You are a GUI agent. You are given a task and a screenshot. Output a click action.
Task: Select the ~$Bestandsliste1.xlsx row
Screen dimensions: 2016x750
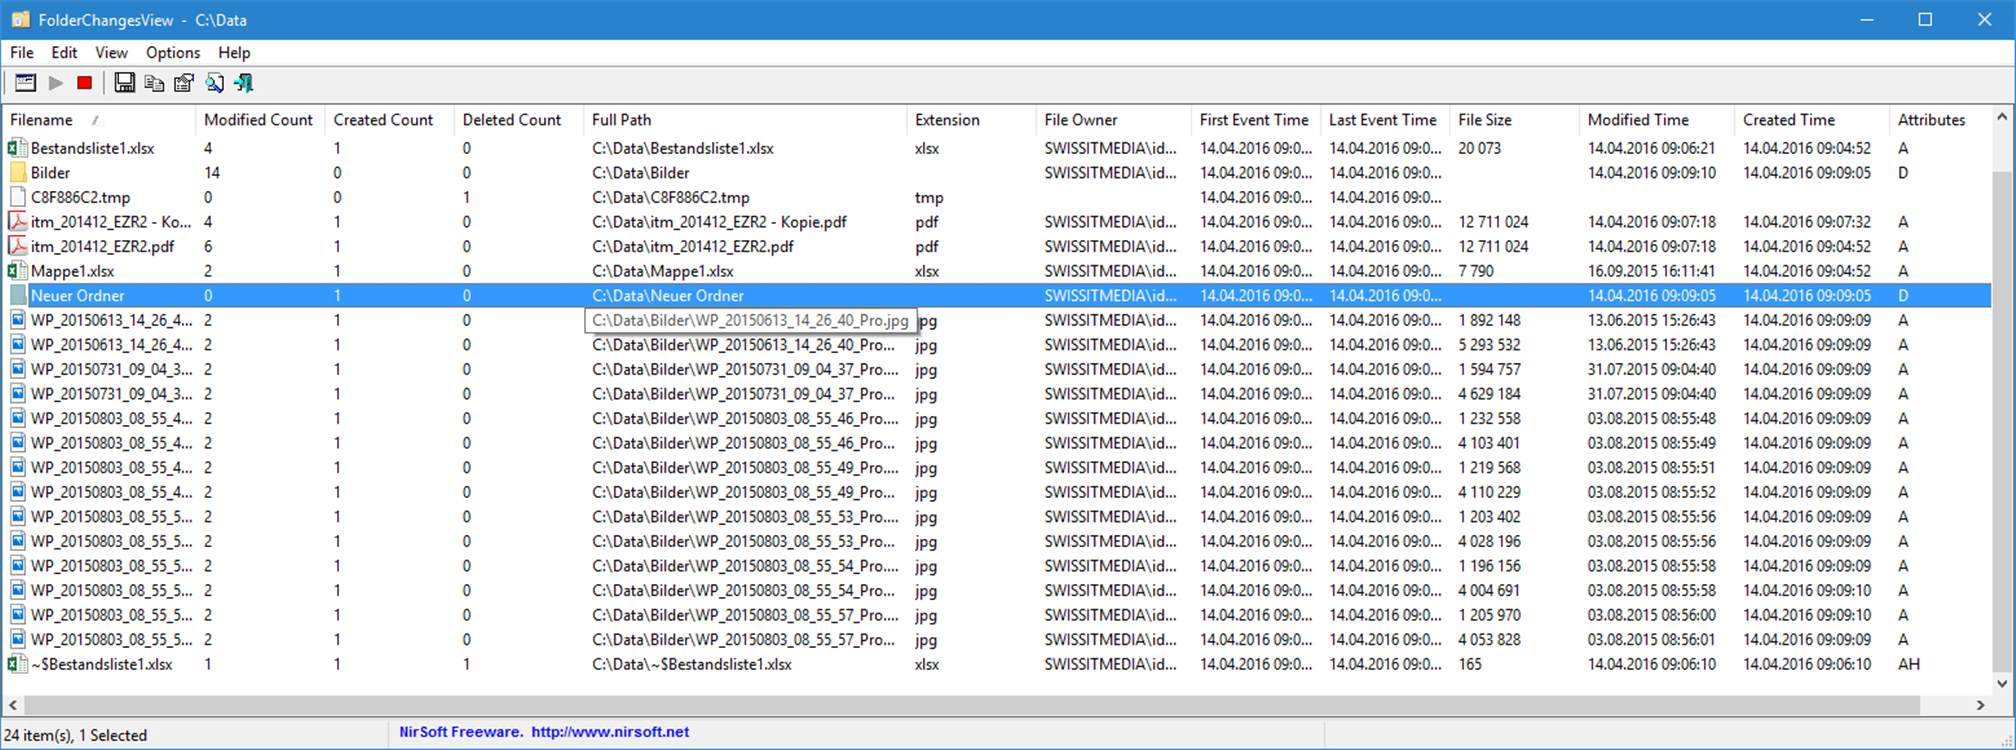click(x=997, y=664)
